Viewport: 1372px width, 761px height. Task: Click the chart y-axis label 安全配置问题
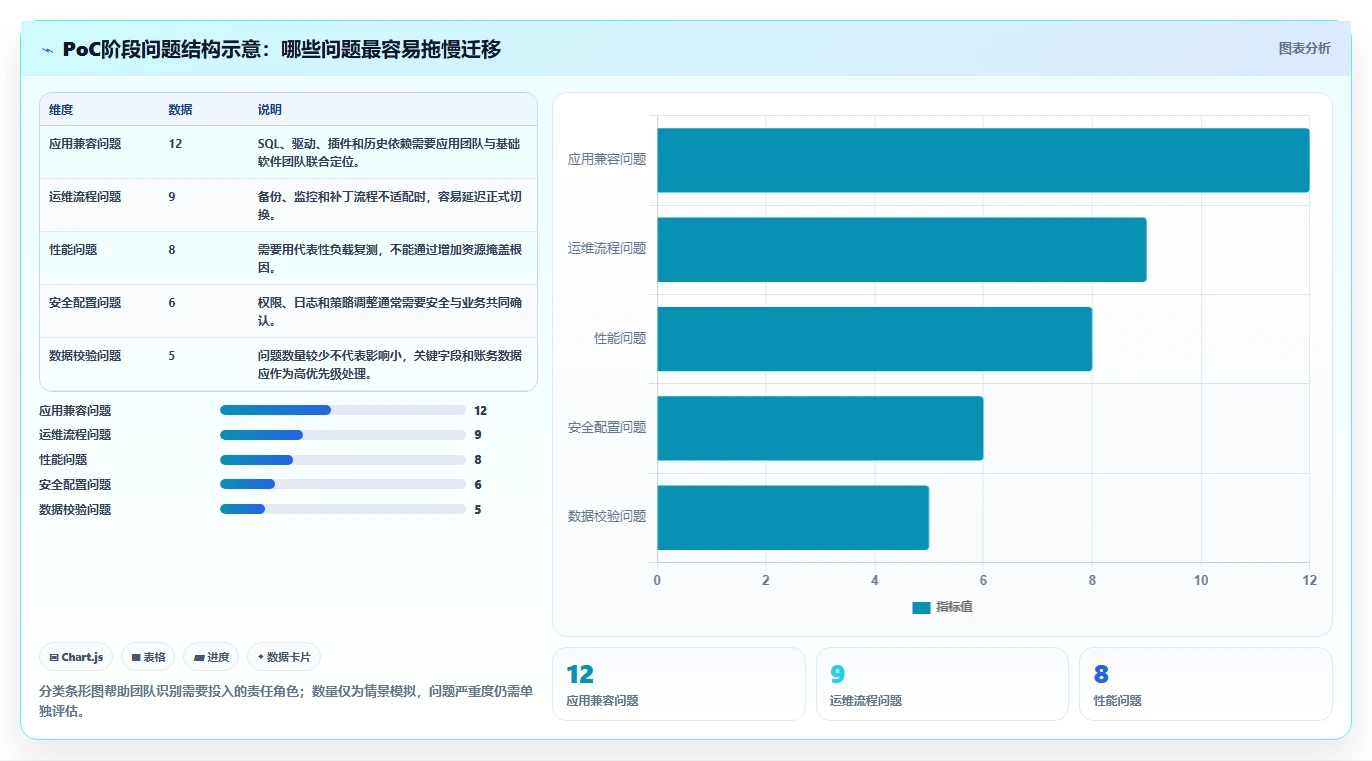607,427
